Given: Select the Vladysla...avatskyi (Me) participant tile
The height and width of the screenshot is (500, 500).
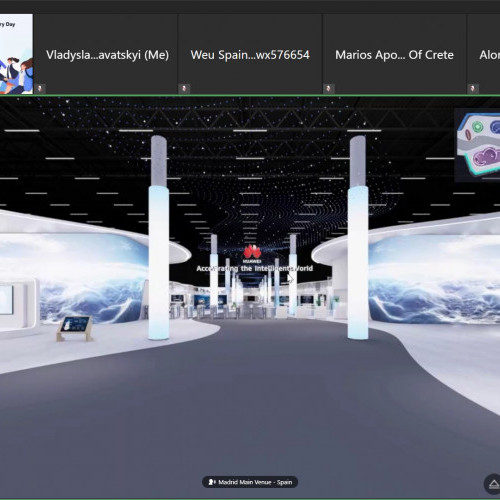Looking at the screenshot, I should click(105, 54).
